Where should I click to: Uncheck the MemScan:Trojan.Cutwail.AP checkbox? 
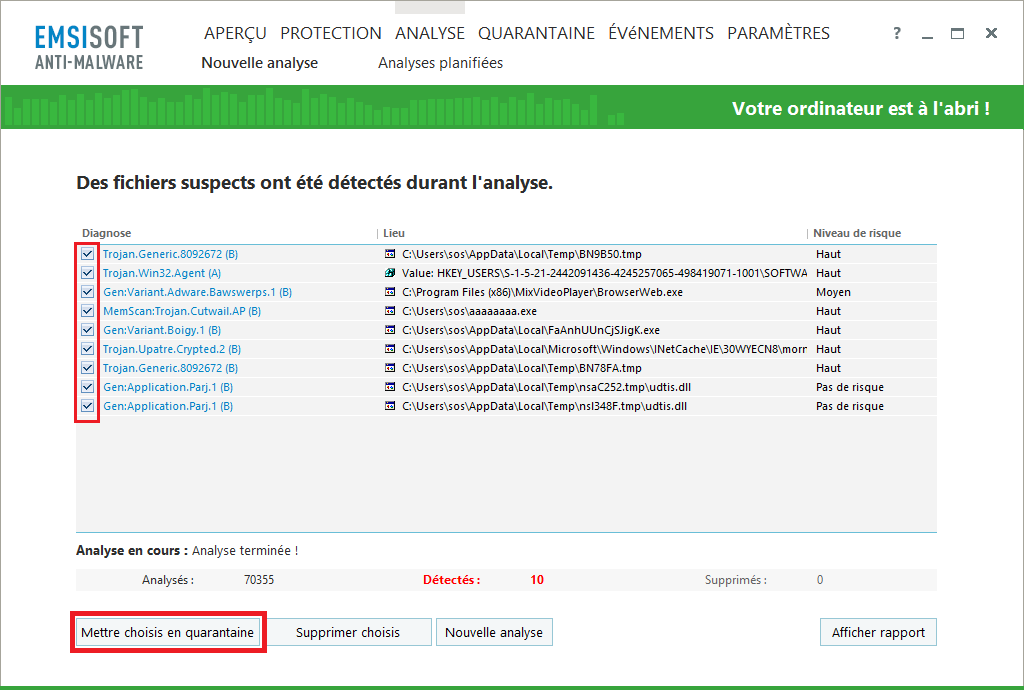point(88,311)
